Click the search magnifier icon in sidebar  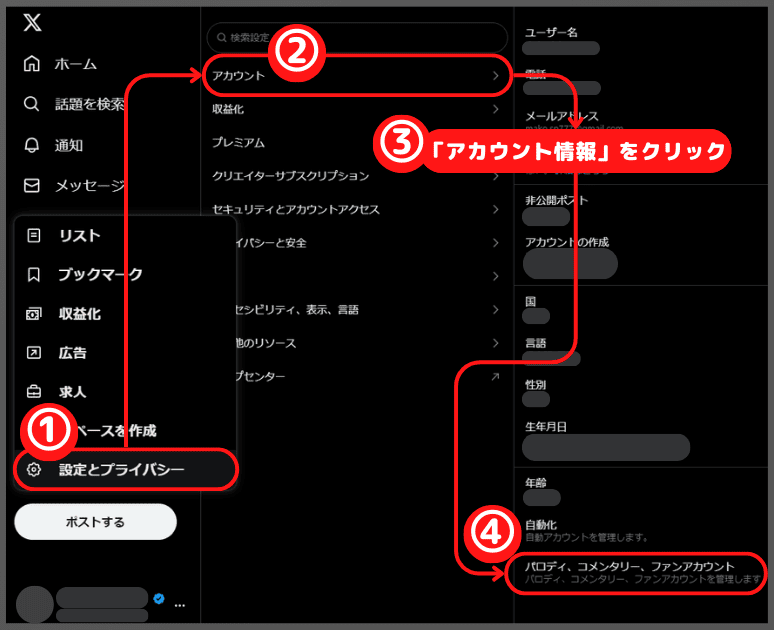click(33, 104)
